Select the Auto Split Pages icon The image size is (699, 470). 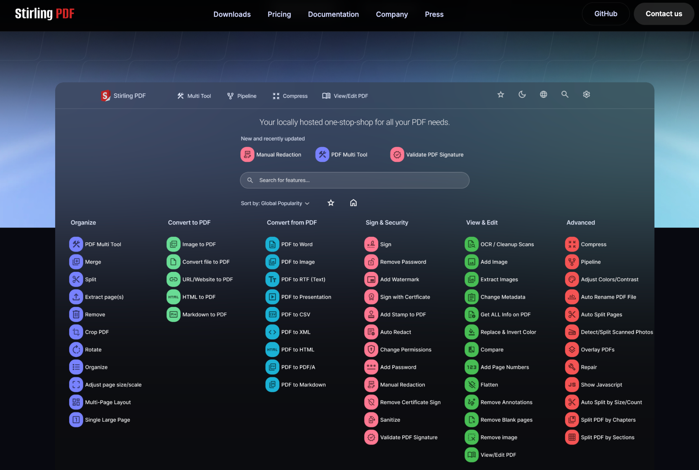point(572,314)
